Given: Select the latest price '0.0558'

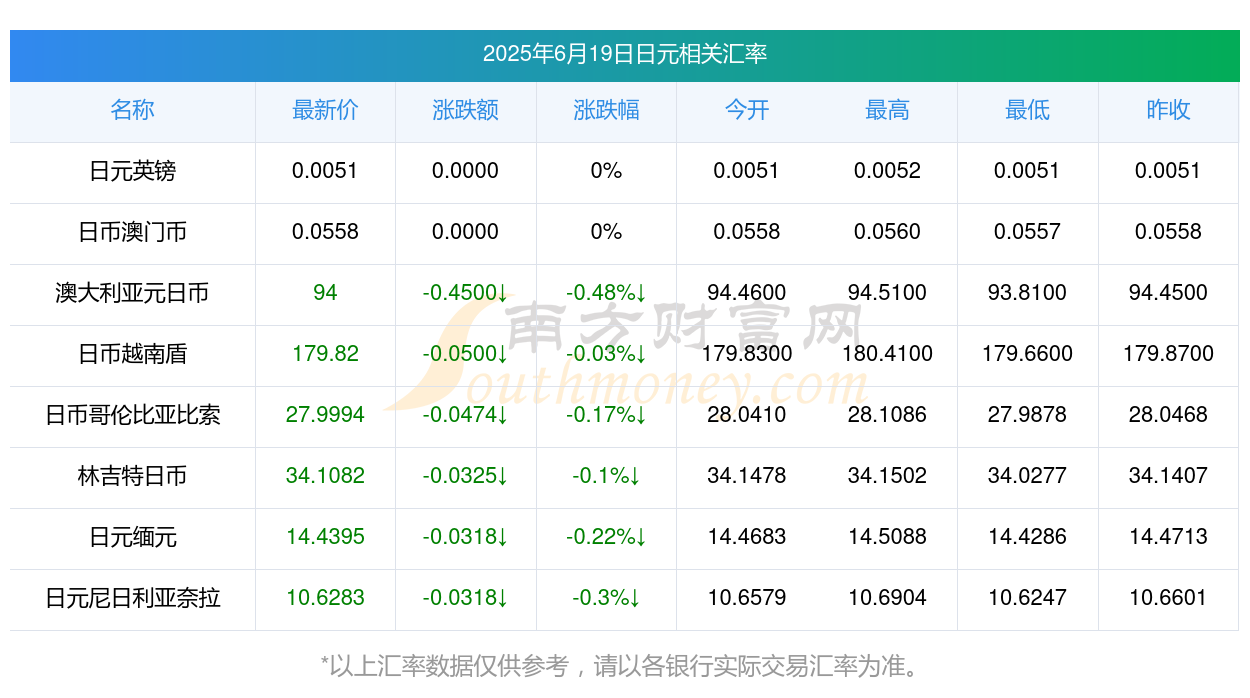Looking at the screenshot, I should (325, 232).
